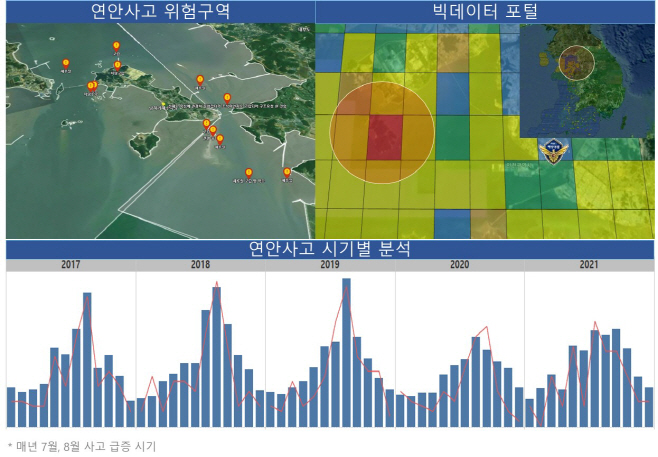658x457 pixels.
Task: Select the leftmost accident marker pin
Action: click(x=66, y=62)
